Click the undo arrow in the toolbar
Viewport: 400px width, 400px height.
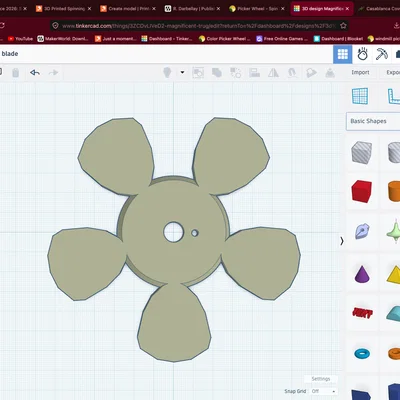[35, 72]
